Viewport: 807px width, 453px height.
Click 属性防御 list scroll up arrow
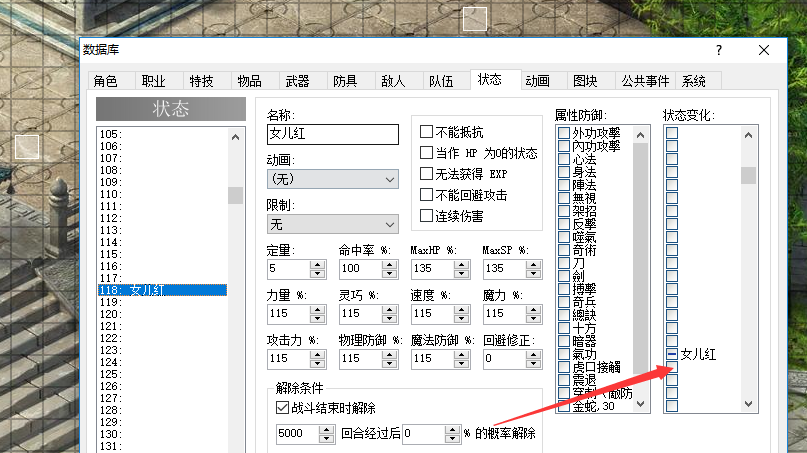(640, 135)
